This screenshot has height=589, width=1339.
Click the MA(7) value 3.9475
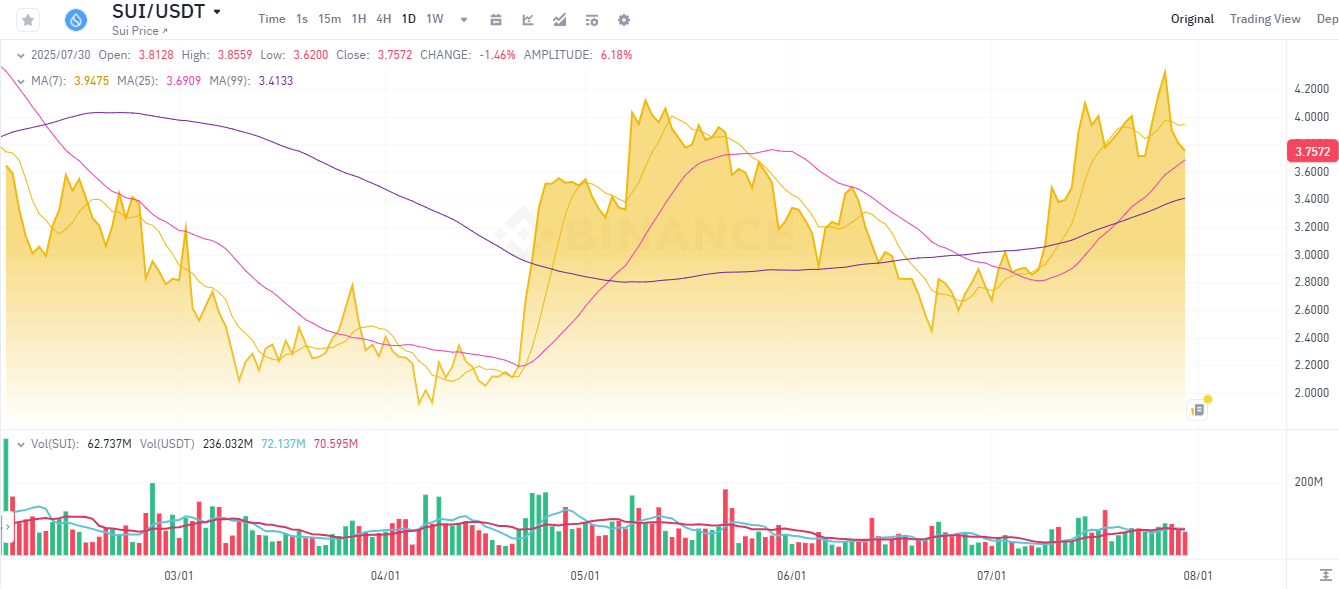(92, 80)
